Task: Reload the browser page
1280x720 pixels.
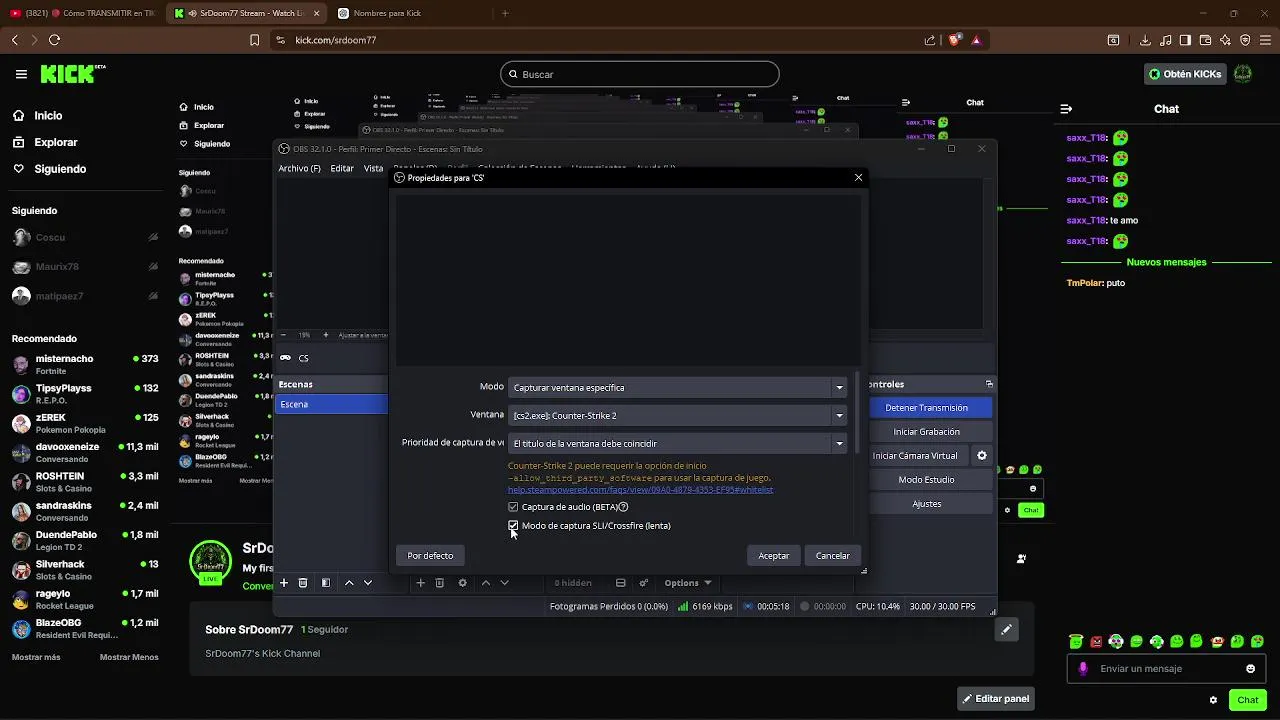Action: tap(54, 40)
